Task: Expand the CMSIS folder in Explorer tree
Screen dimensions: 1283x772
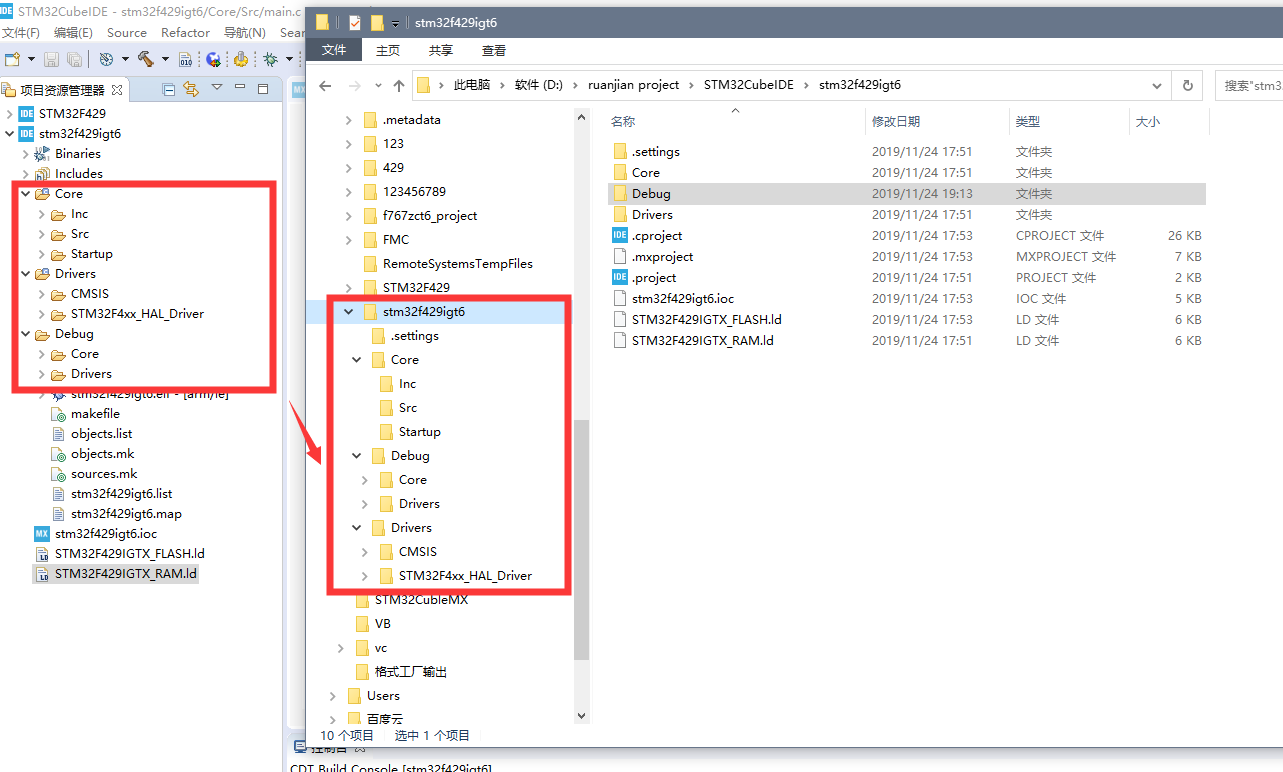Action: [364, 551]
